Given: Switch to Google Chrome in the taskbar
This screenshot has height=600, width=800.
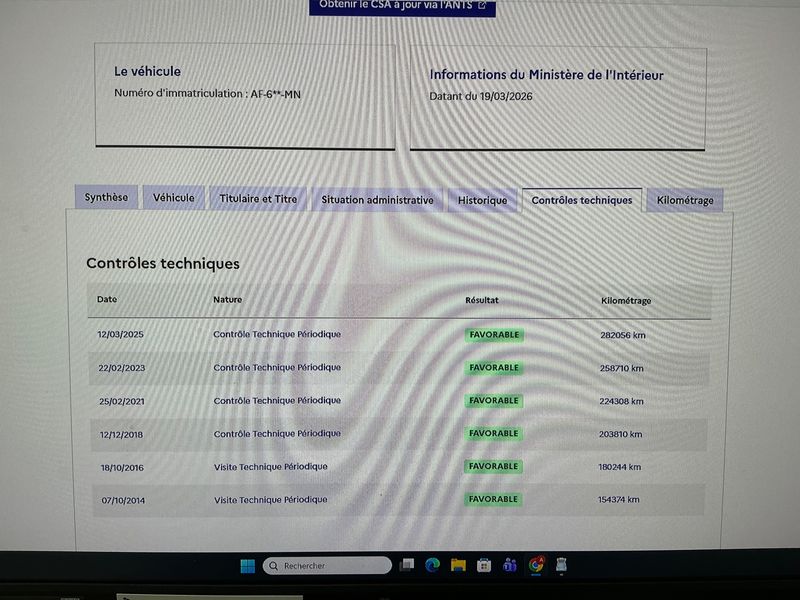Looking at the screenshot, I should coord(536,565).
